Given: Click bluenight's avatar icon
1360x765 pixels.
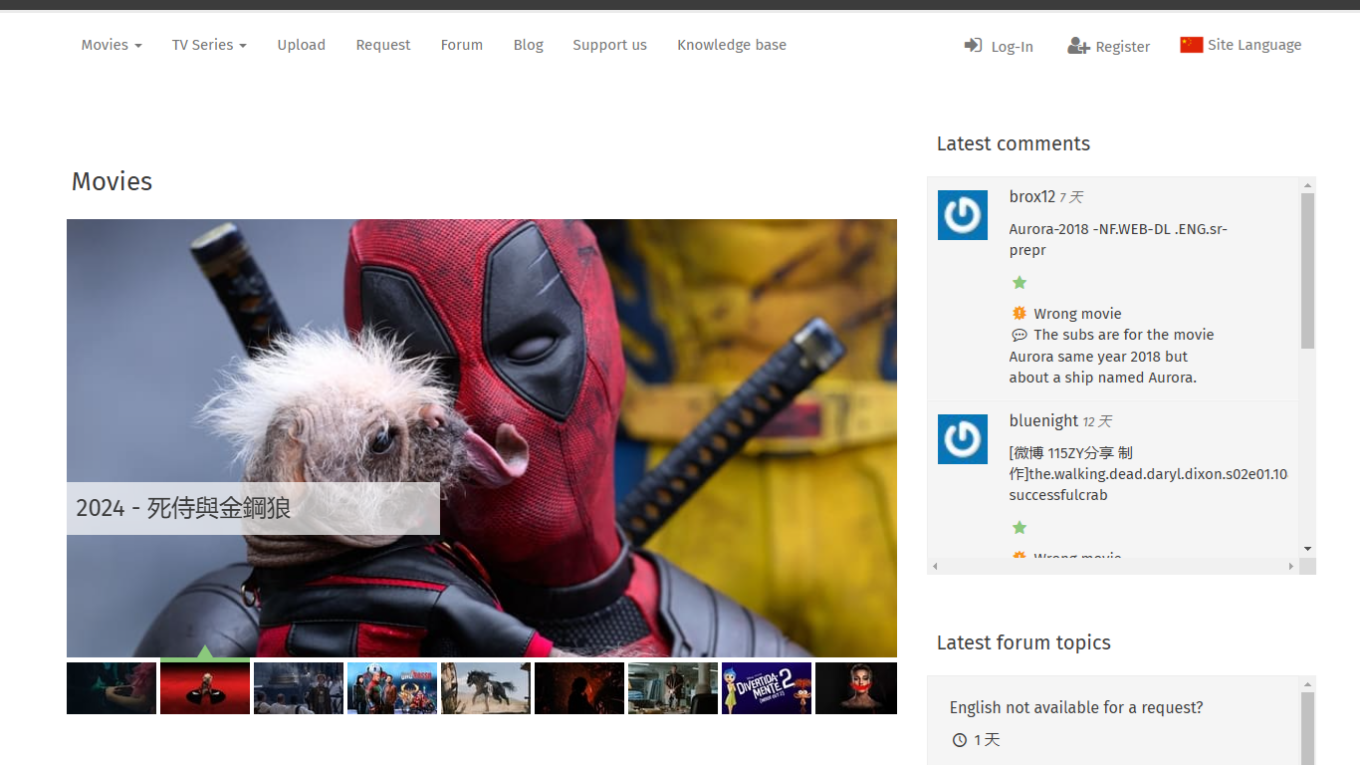Looking at the screenshot, I should (962, 439).
